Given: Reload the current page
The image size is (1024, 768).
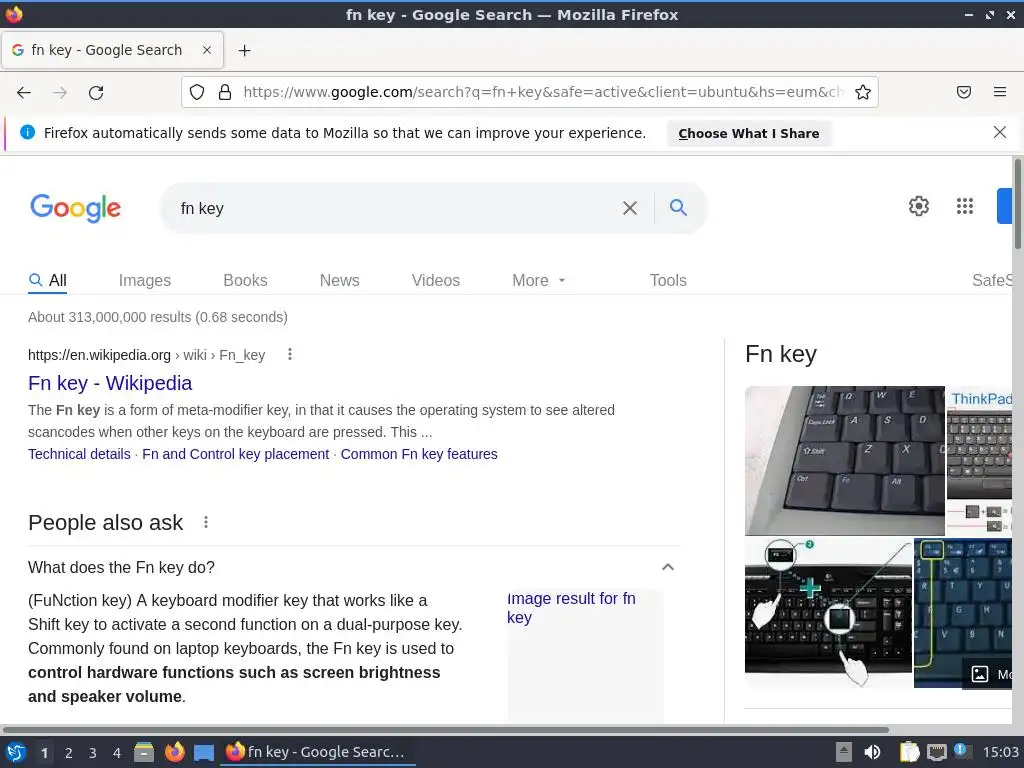Looking at the screenshot, I should pyautogui.click(x=96, y=93).
